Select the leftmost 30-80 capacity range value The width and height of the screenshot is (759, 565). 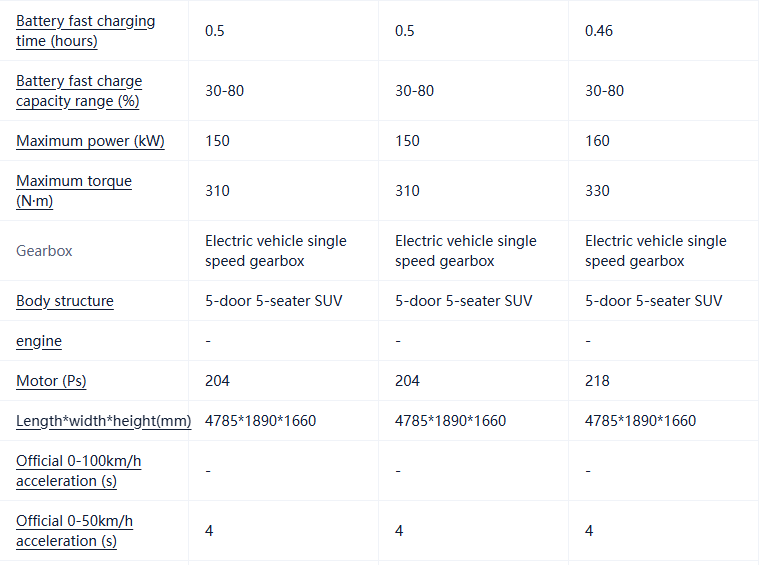point(224,91)
